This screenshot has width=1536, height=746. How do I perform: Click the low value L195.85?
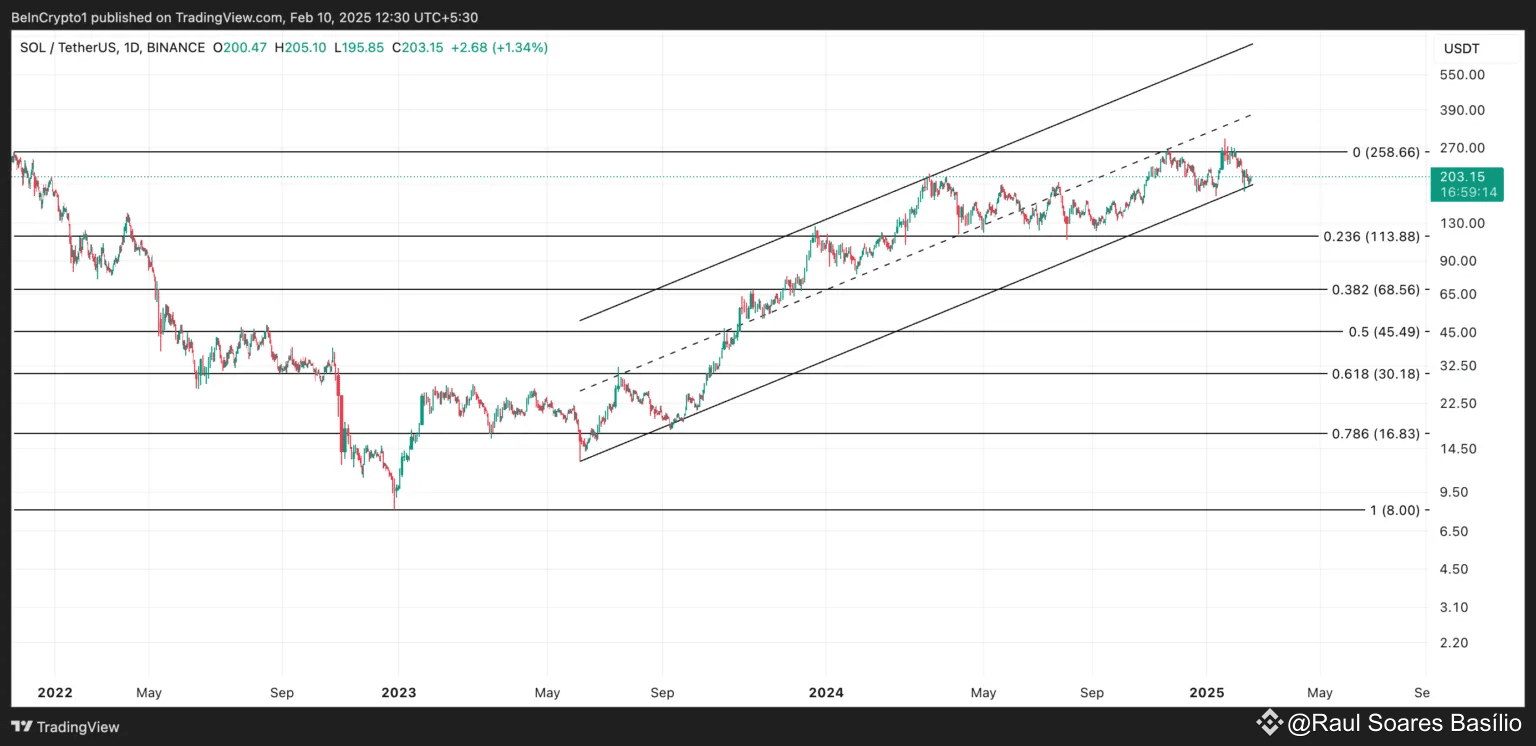coord(360,47)
